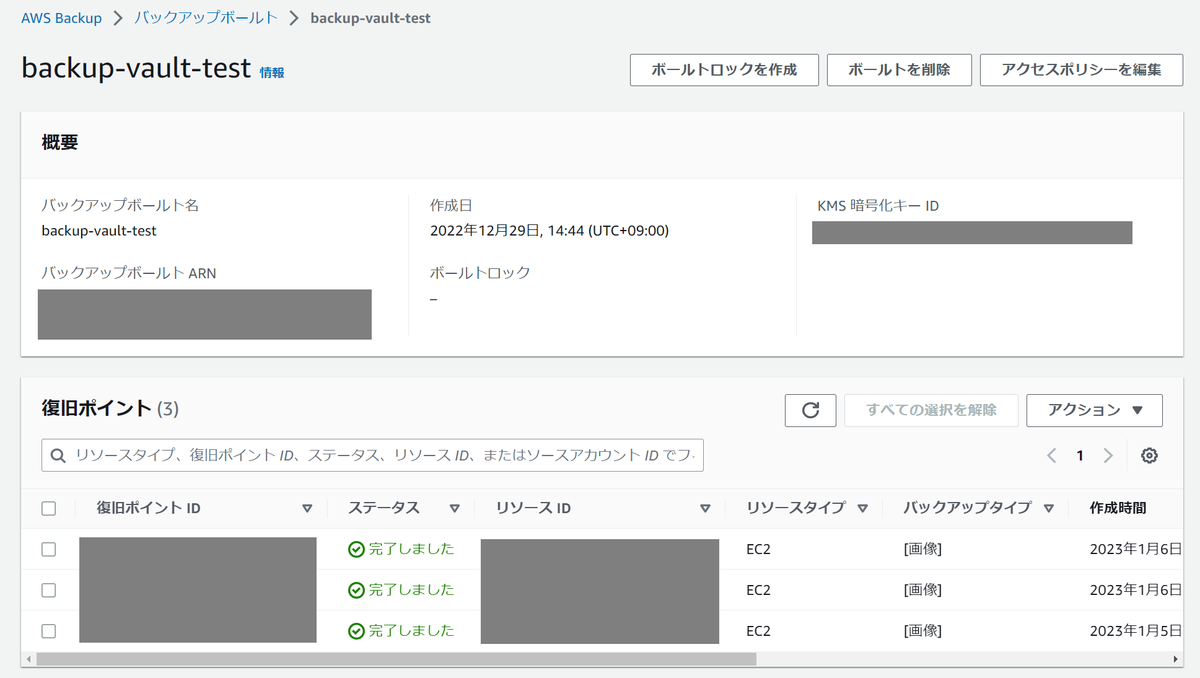Click creation date 2022年12月29日, 14:44

[x=549, y=231]
